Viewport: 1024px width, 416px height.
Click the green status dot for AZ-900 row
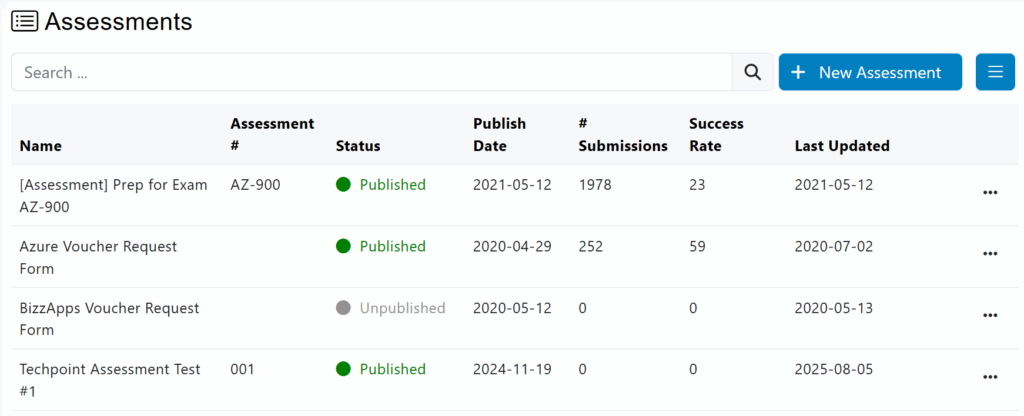pos(343,185)
